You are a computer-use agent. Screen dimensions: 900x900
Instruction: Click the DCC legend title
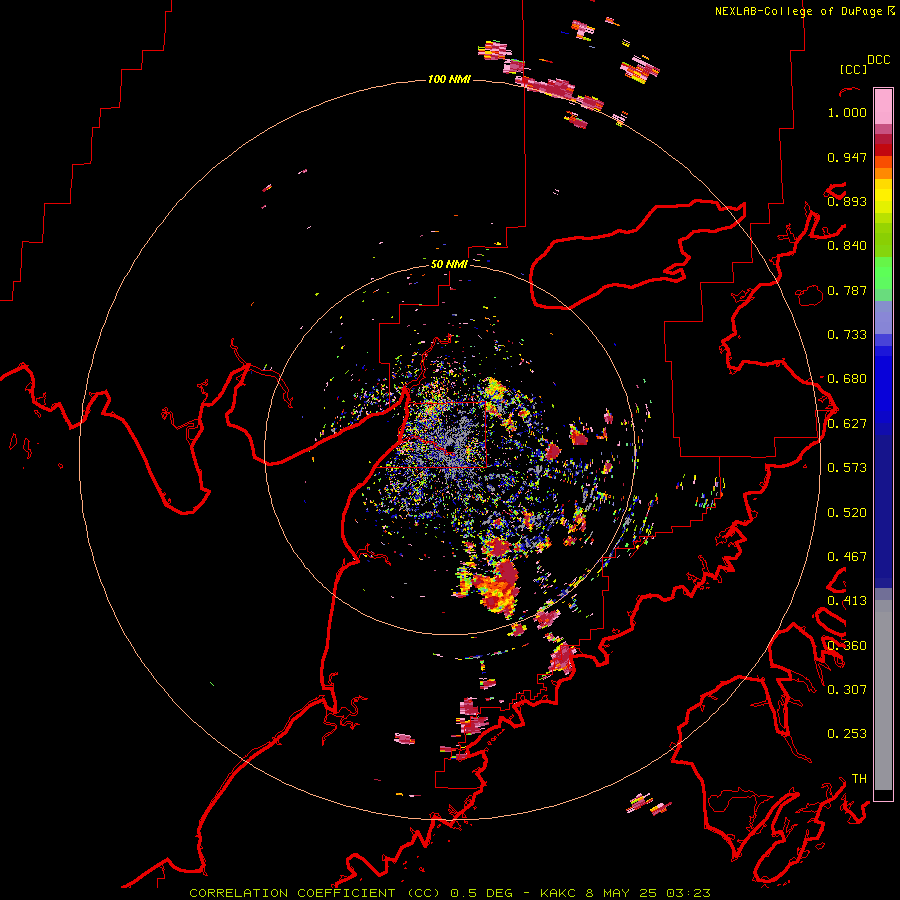878,60
